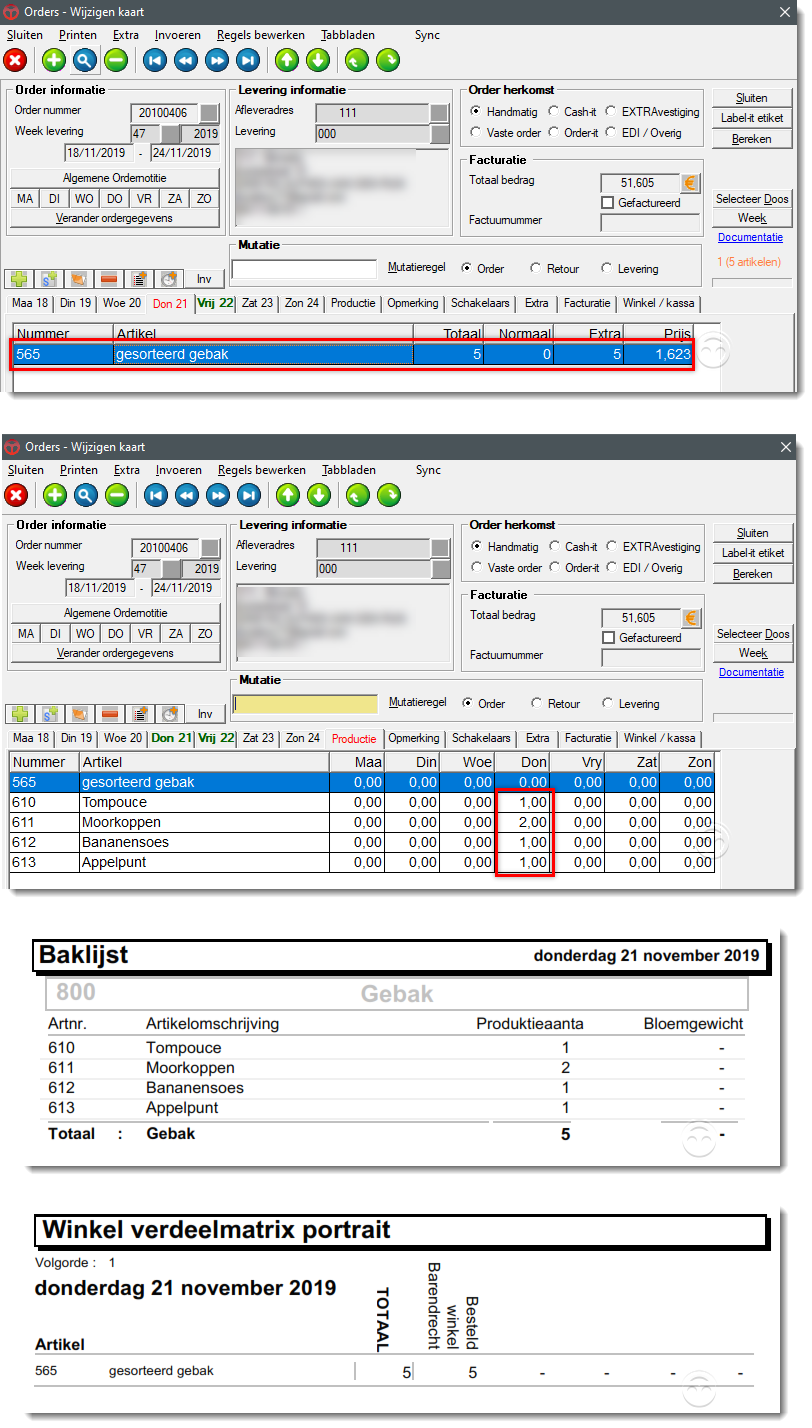Switch to Schakelaars tab in Productie-view Orders window

tap(483, 738)
